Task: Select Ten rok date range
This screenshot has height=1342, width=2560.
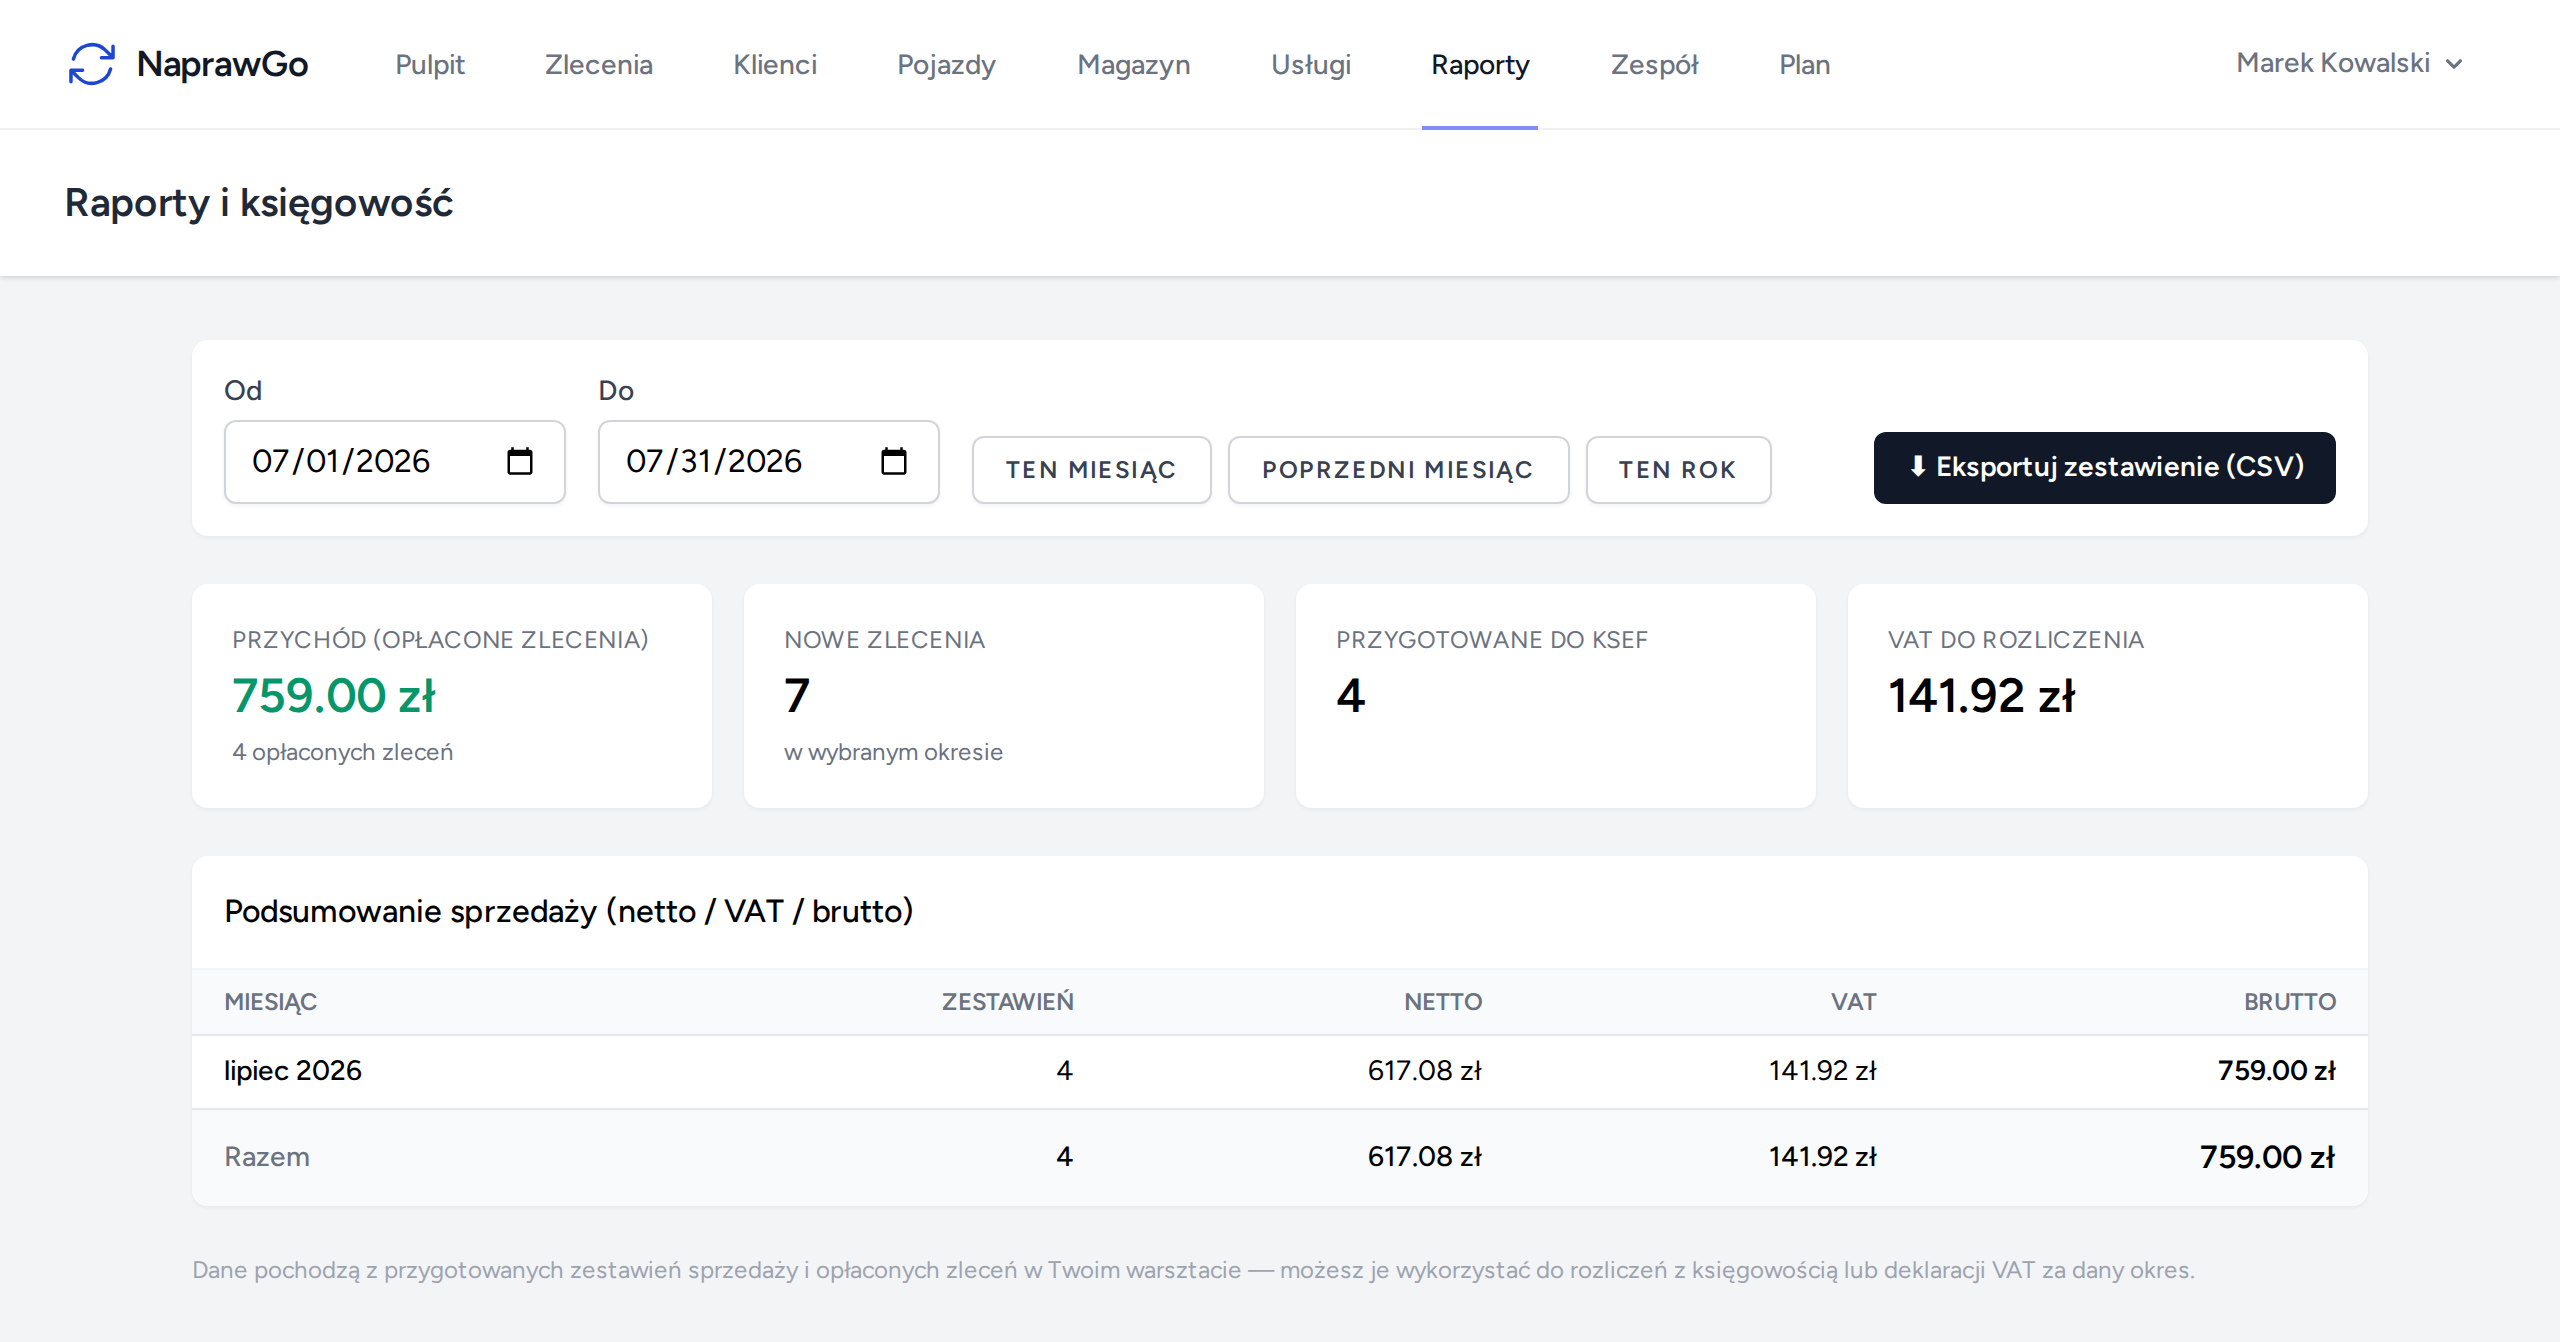Action: pos(1678,470)
